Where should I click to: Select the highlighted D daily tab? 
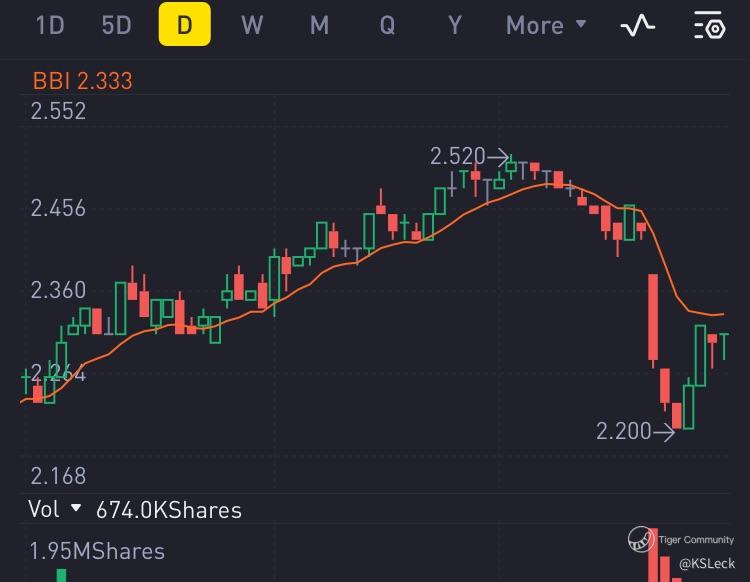184,26
